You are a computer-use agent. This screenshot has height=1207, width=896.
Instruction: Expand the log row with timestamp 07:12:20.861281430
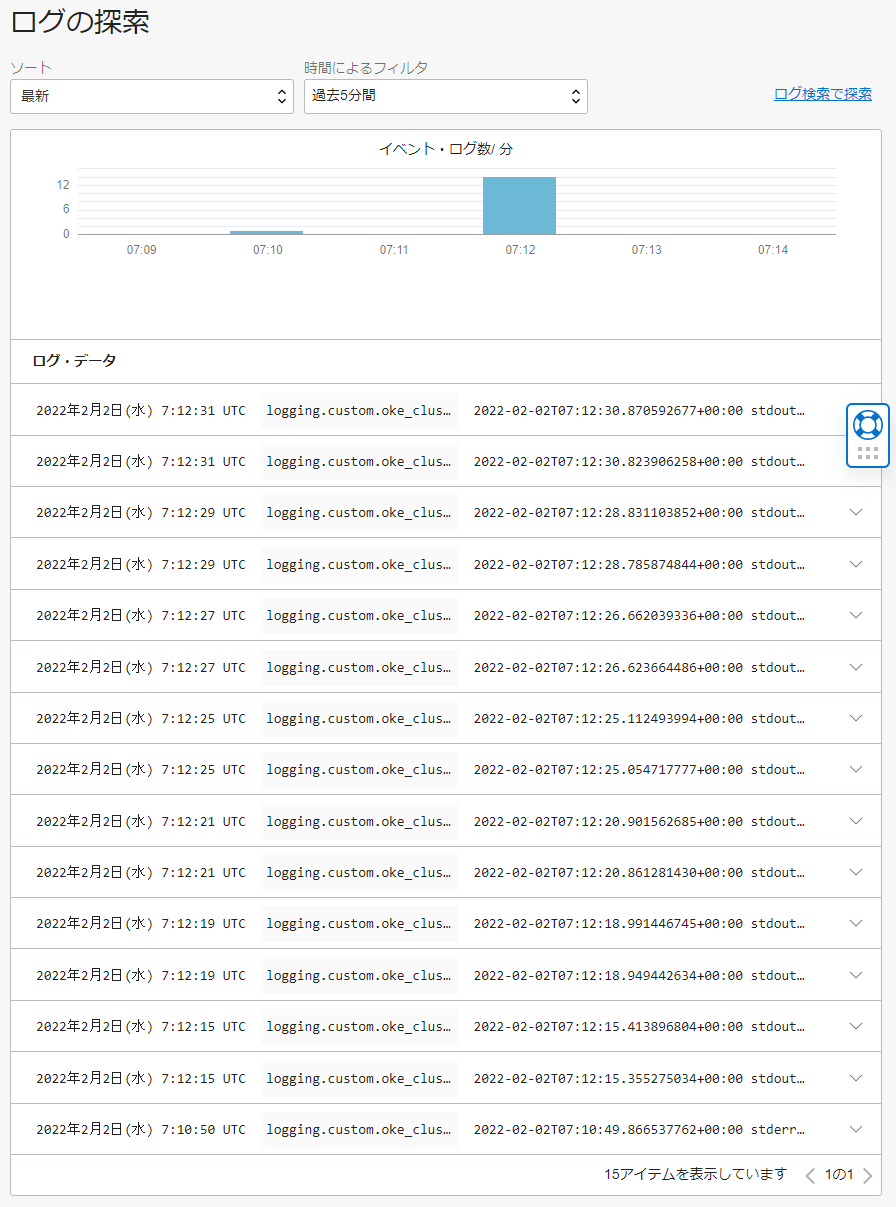[x=855, y=872]
